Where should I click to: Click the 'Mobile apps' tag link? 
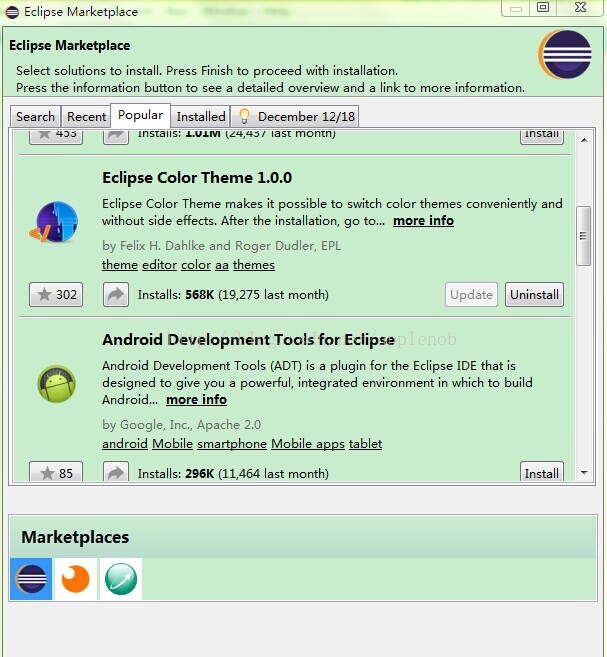(307, 444)
